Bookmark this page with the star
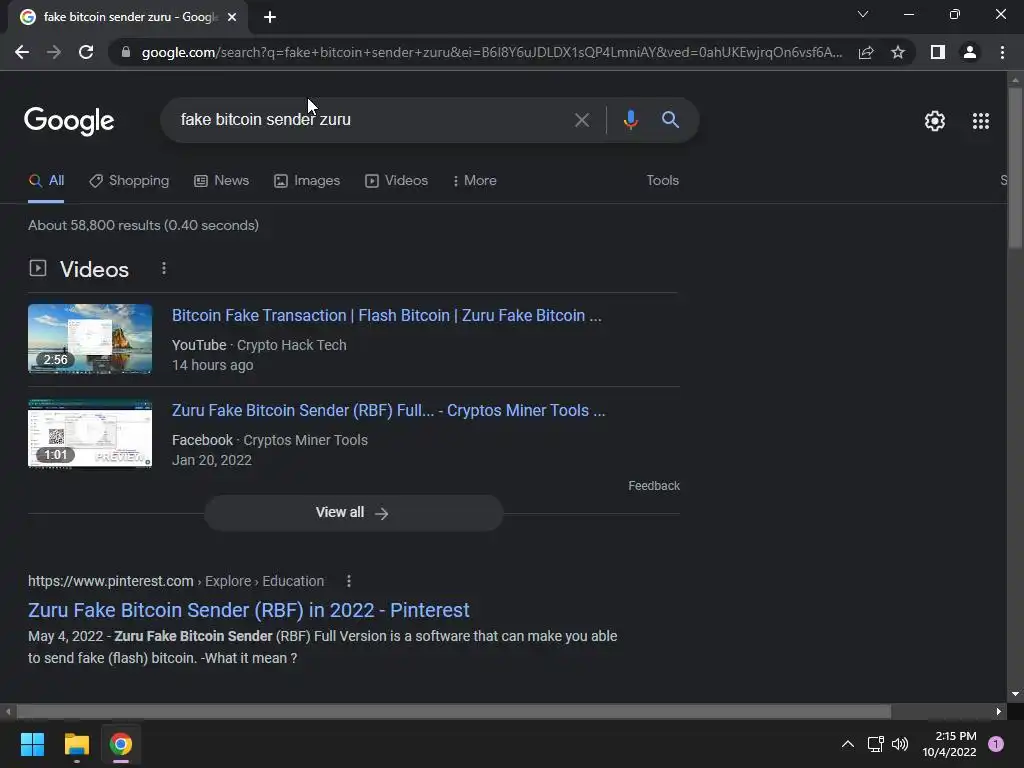This screenshot has width=1024, height=768. point(898,52)
